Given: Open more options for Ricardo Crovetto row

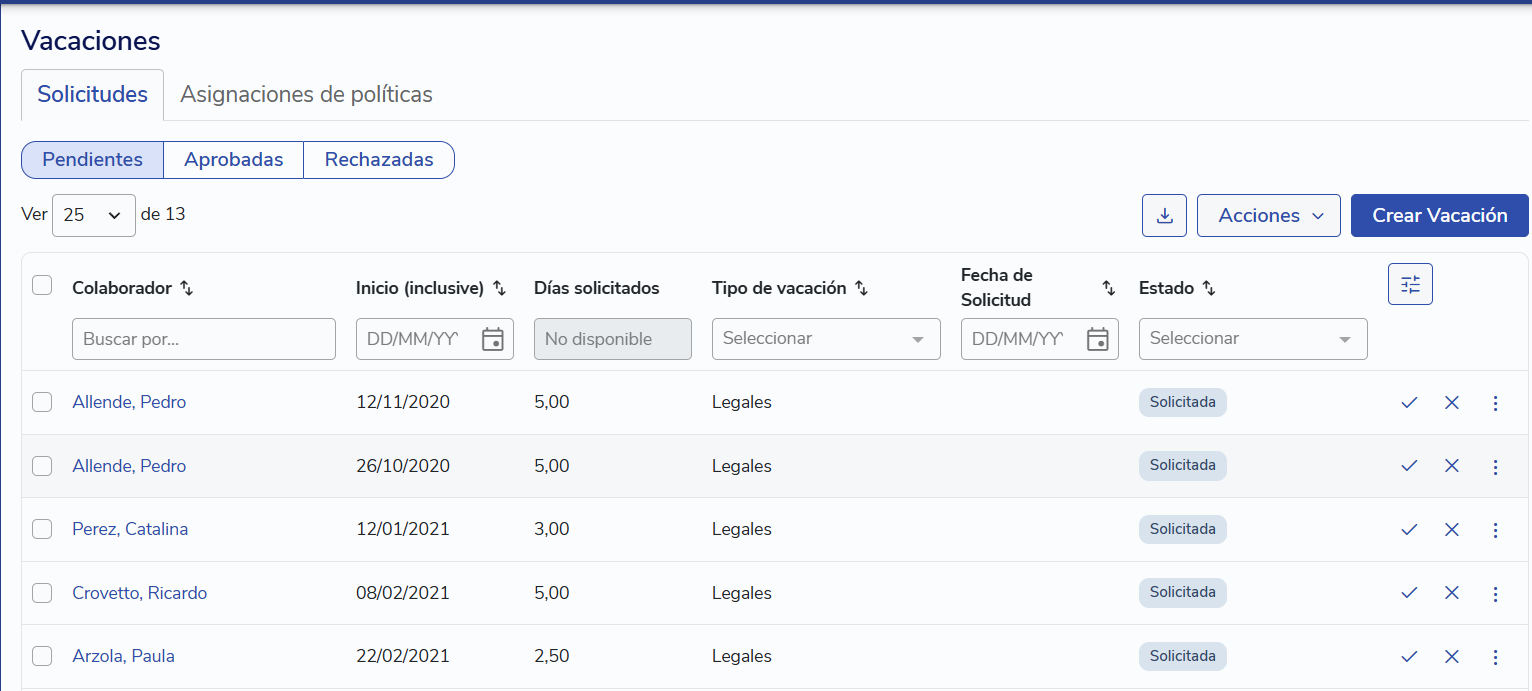Looking at the screenshot, I should pyautogui.click(x=1495, y=594).
